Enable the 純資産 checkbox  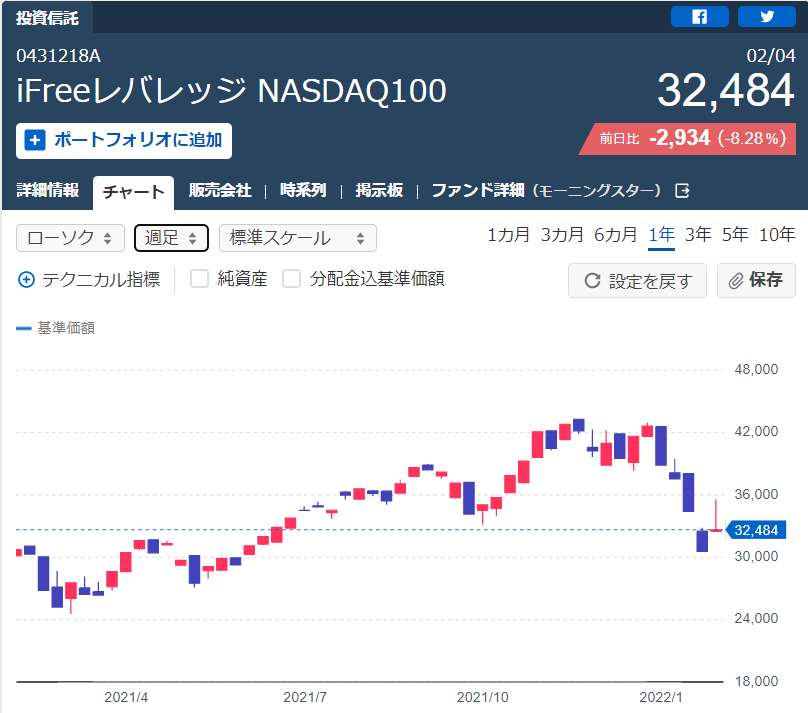199,279
